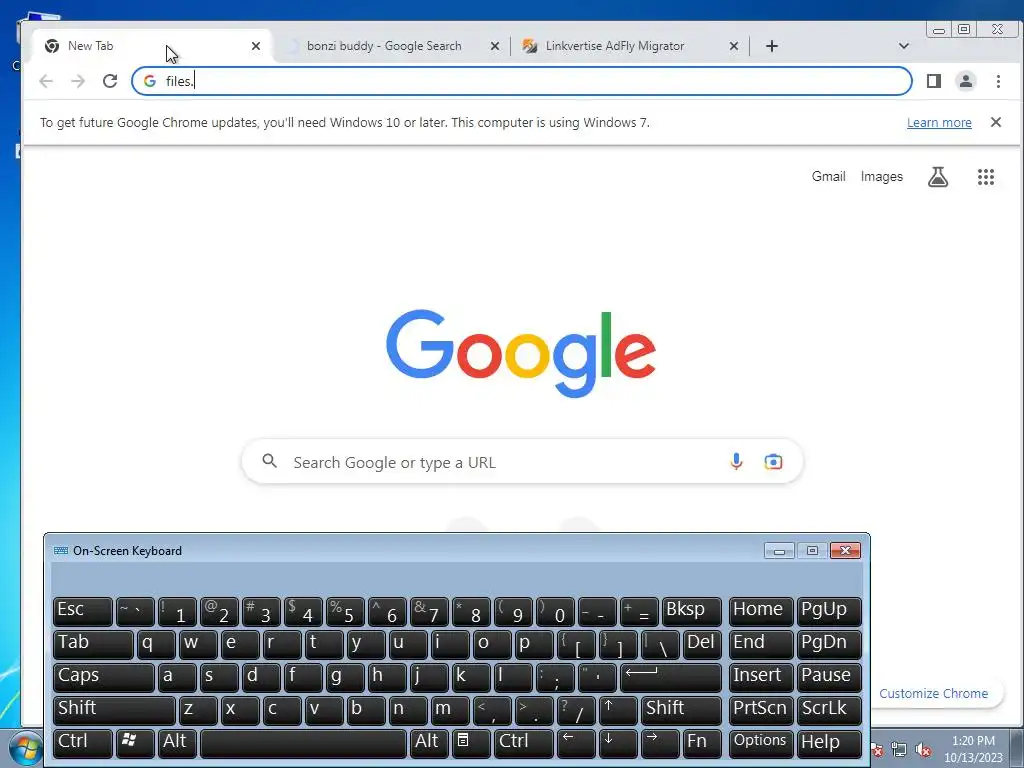This screenshot has height=768, width=1024.
Task: Click the down arrow key on keyboard
Action: 617,743
